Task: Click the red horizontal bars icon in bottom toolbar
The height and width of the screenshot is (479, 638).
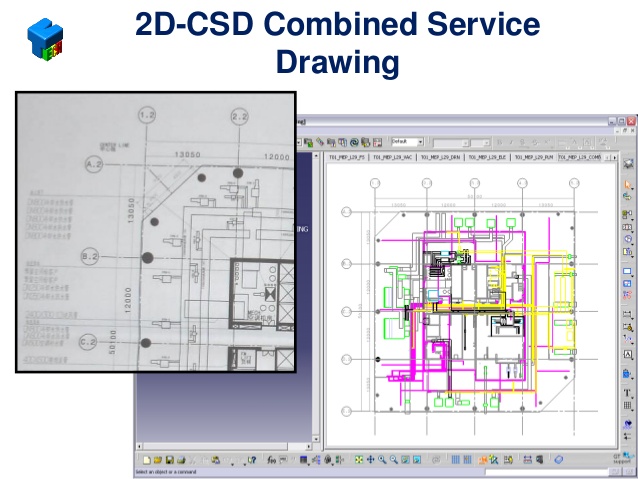Action: coord(527,459)
